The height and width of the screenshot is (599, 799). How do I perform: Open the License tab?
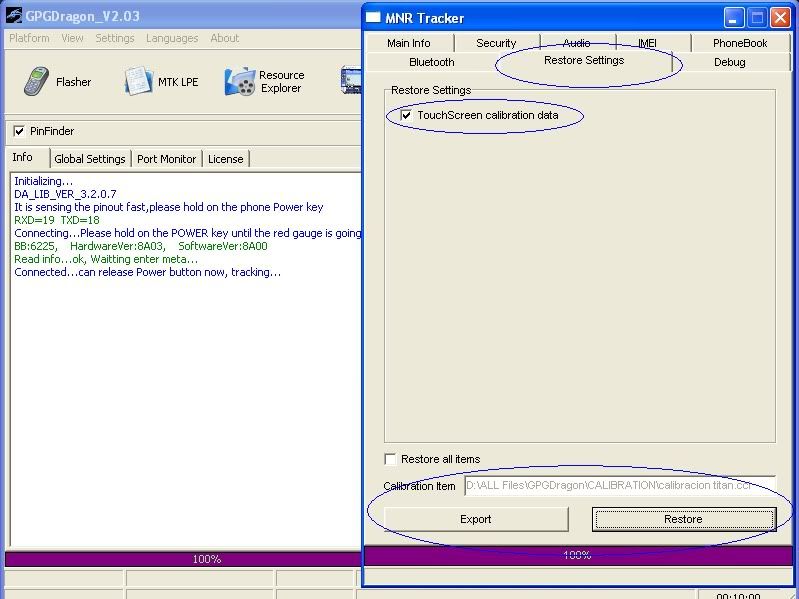226,159
